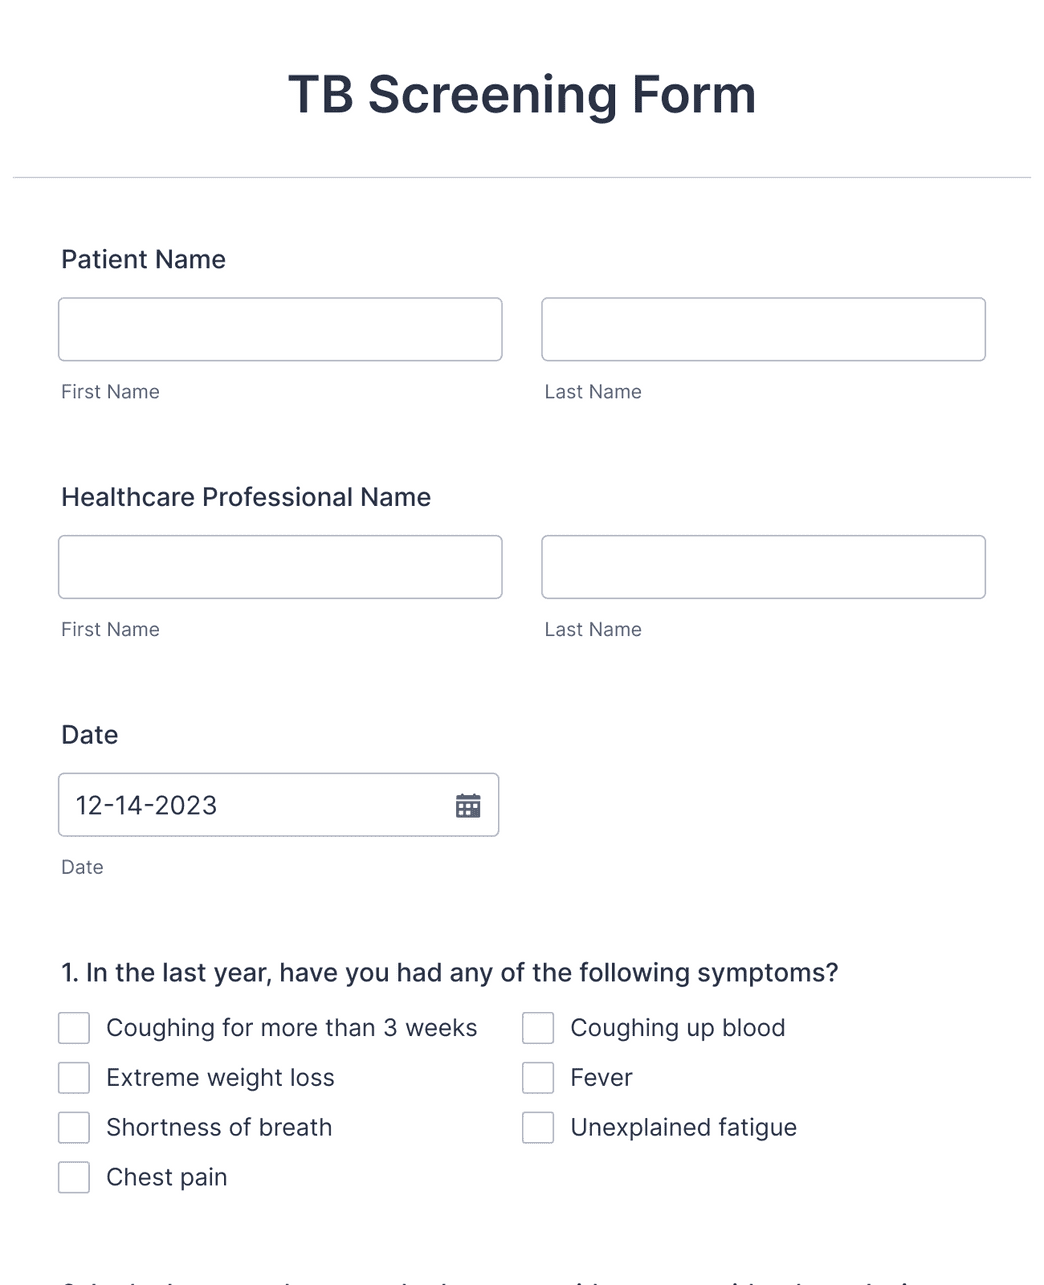The image size is (1044, 1285).
Task: Click the Patient First Name input field
Action: pos(280,329)
